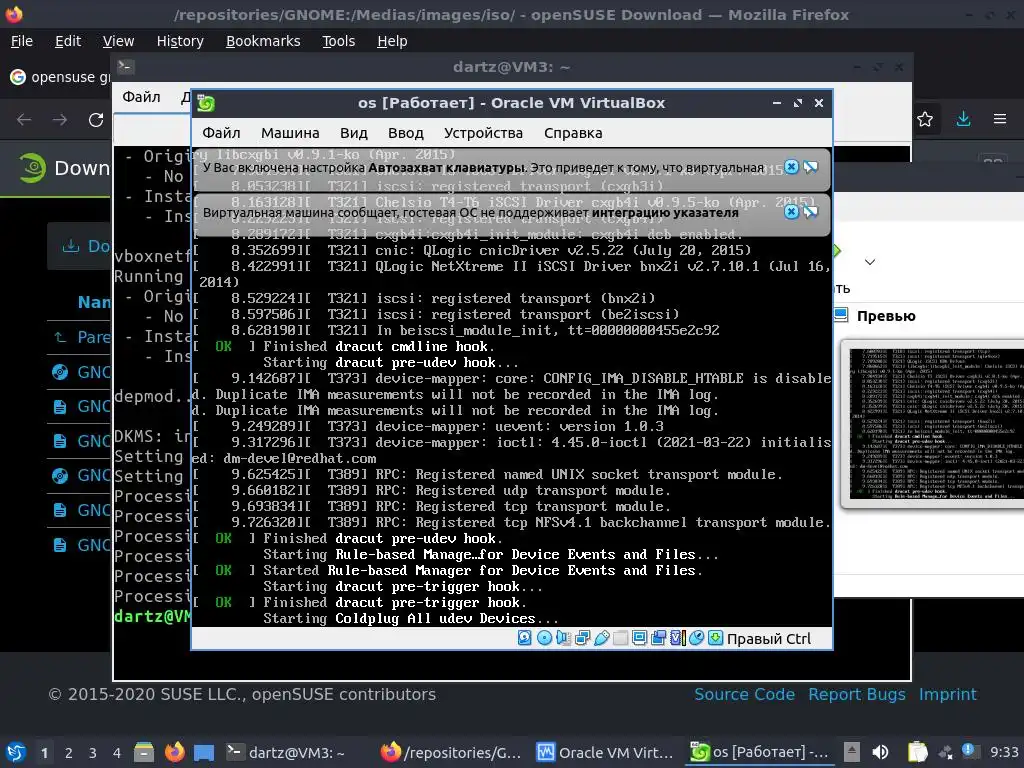Viewport: 1024px width, 768px height.
Task: Open Report Bugs link in footer
Action: point(857,694)
